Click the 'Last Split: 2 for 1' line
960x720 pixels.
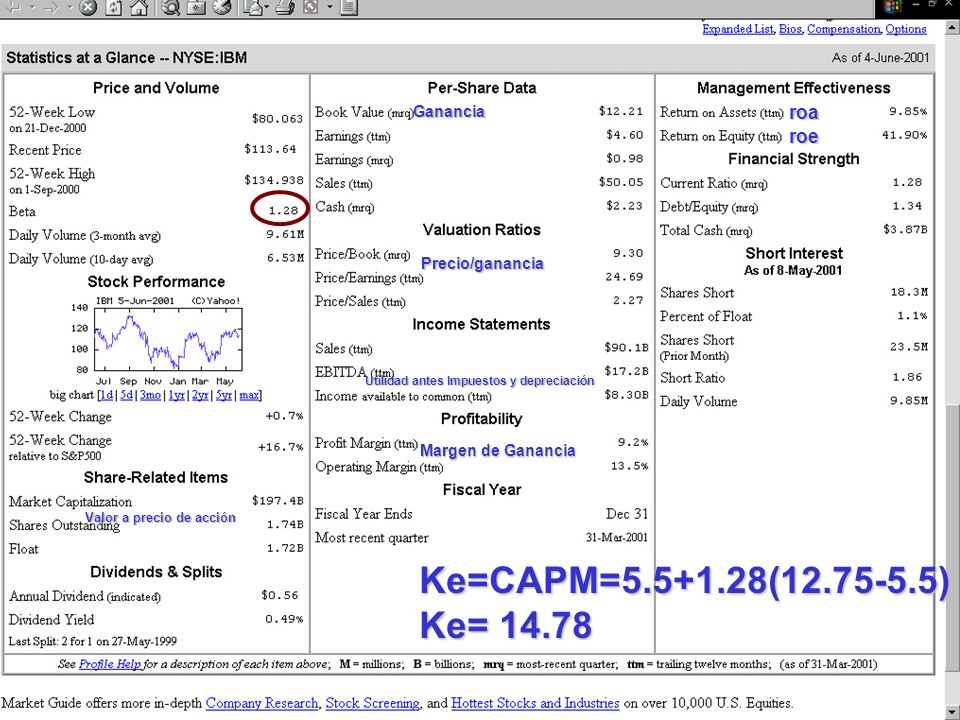(92, 642)
